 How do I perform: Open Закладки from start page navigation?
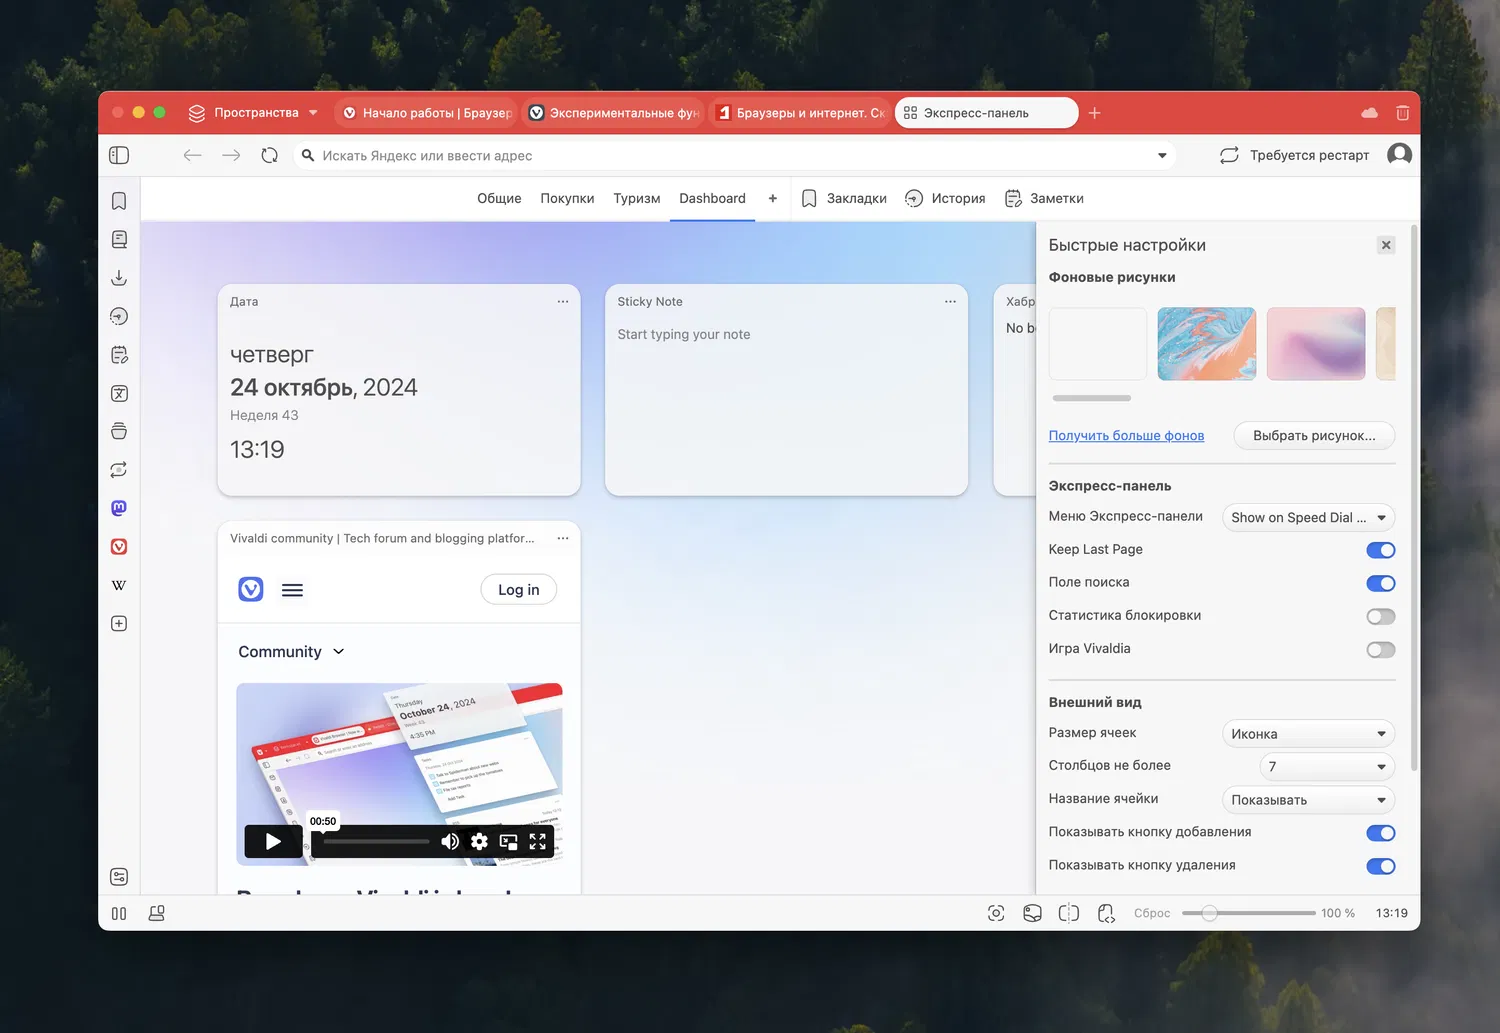coord(844,198)
